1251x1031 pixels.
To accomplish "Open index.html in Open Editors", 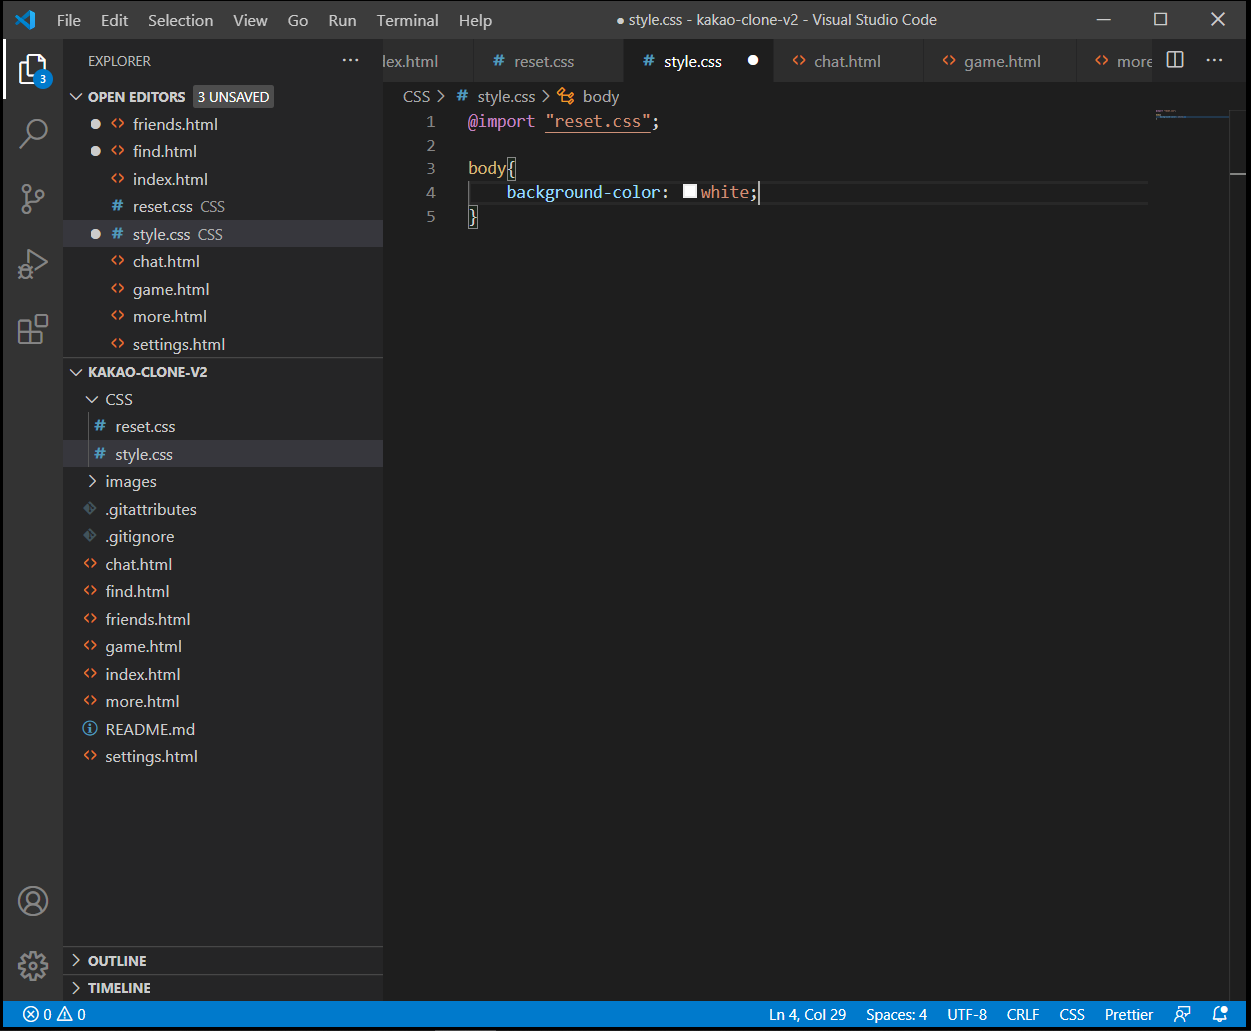I will [223, 179].
